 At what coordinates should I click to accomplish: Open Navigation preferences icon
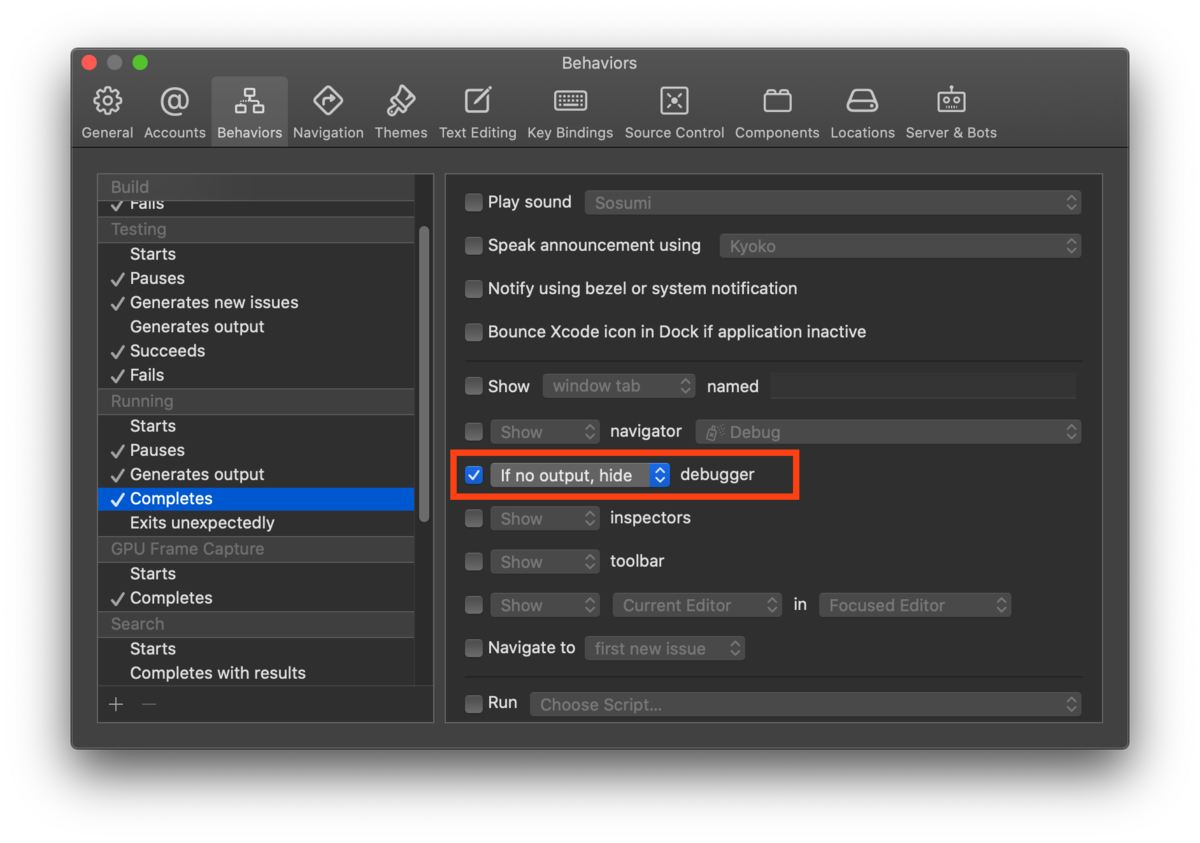(x=328, y=101)
